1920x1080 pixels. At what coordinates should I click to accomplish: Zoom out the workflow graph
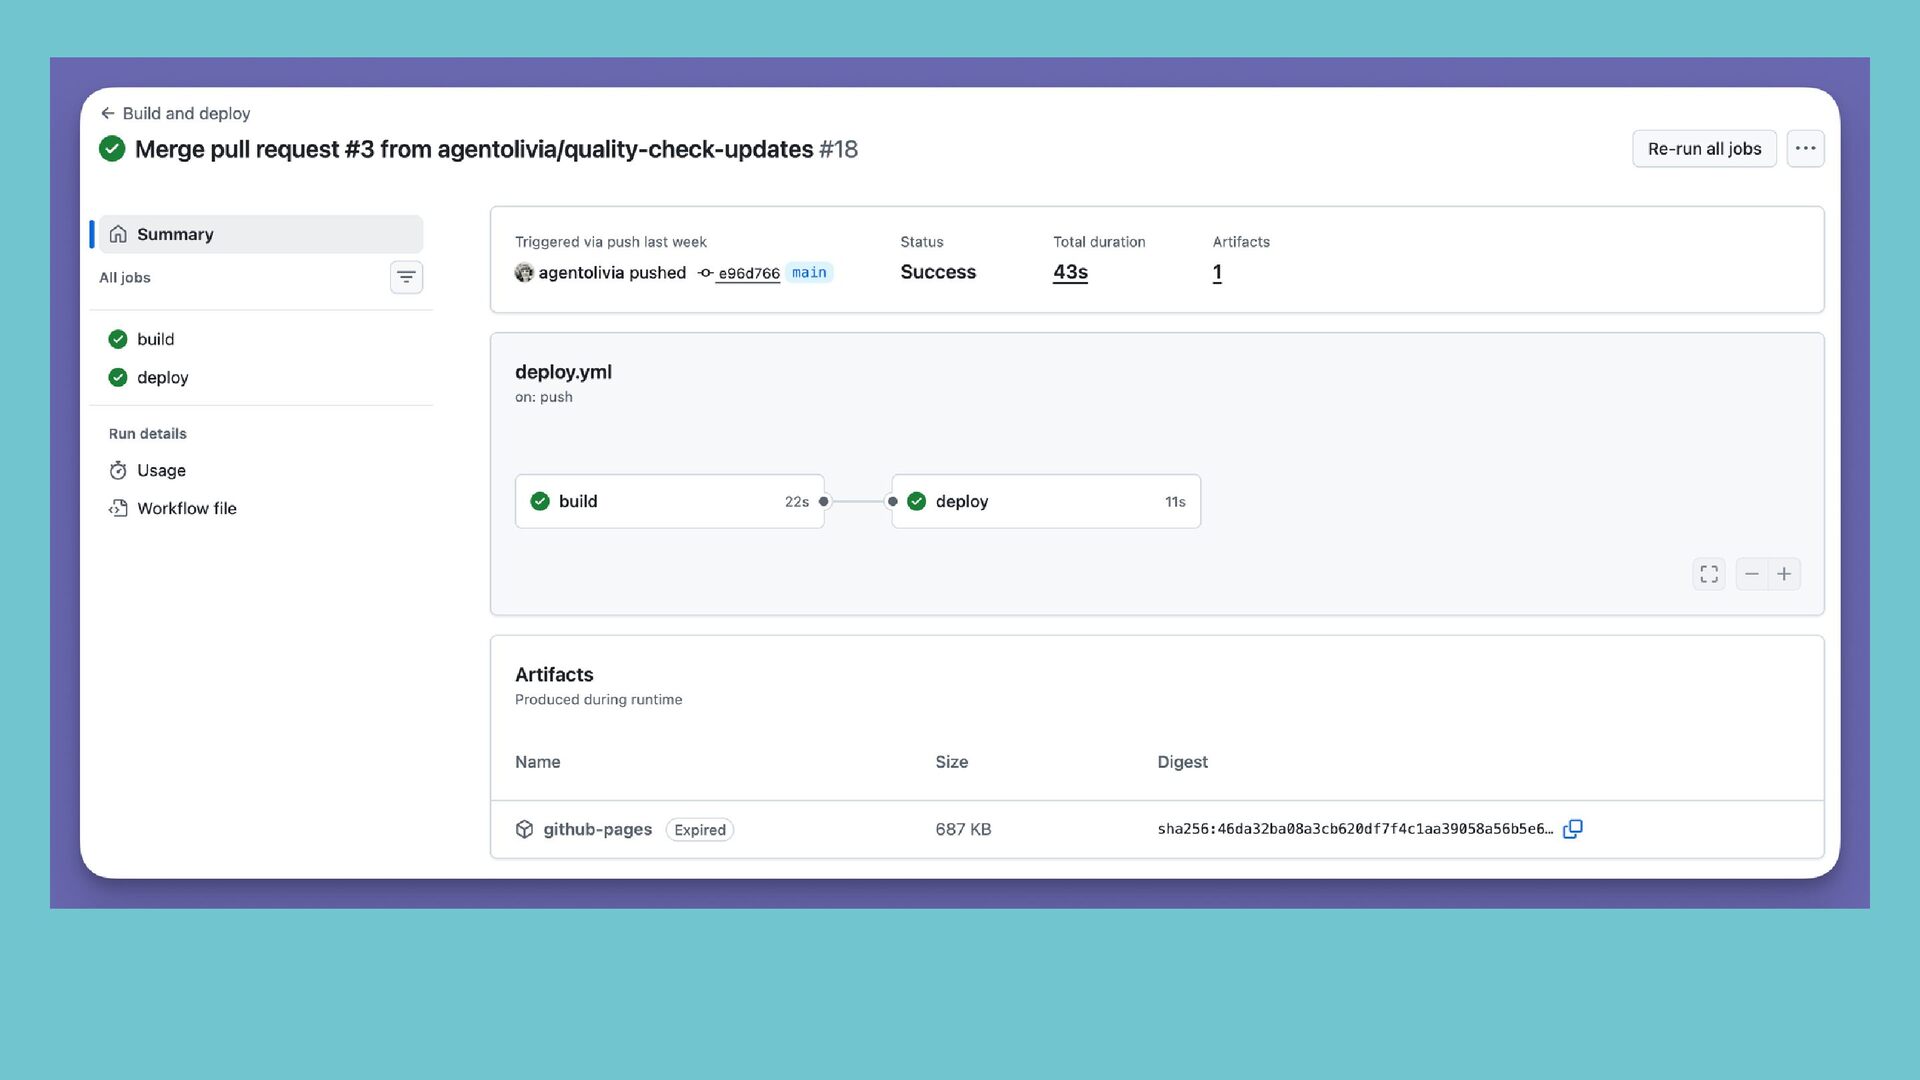[x=1751, y=574]
